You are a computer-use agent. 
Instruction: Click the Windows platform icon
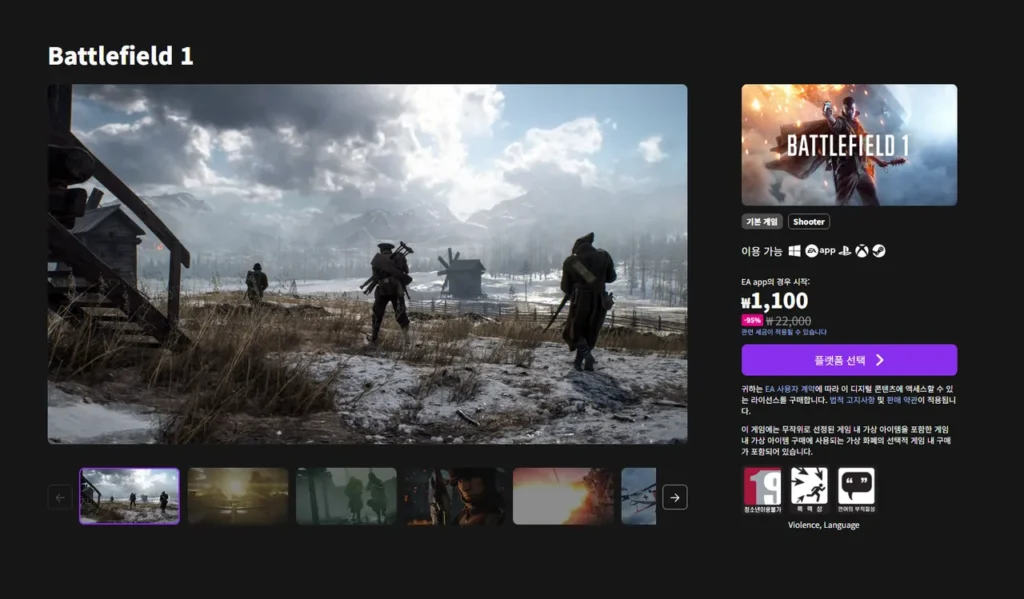coord(795,251)
